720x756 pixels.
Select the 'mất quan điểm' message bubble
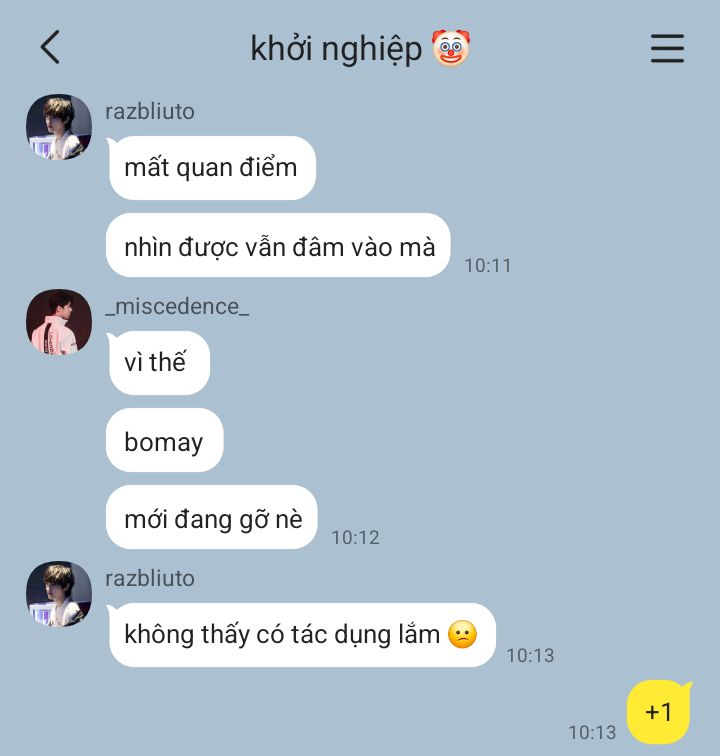coord(211,168)
